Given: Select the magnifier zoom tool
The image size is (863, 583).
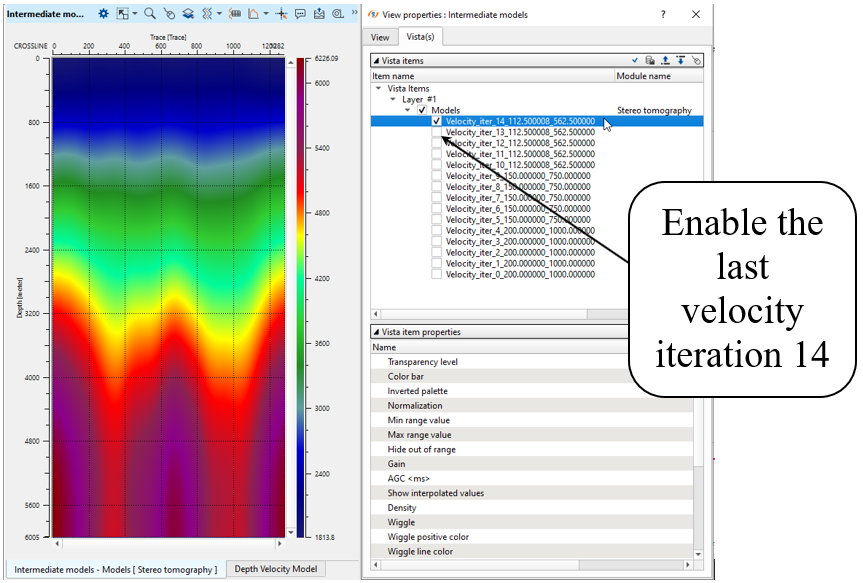Looking at the screenshot, I should [149, 14].
